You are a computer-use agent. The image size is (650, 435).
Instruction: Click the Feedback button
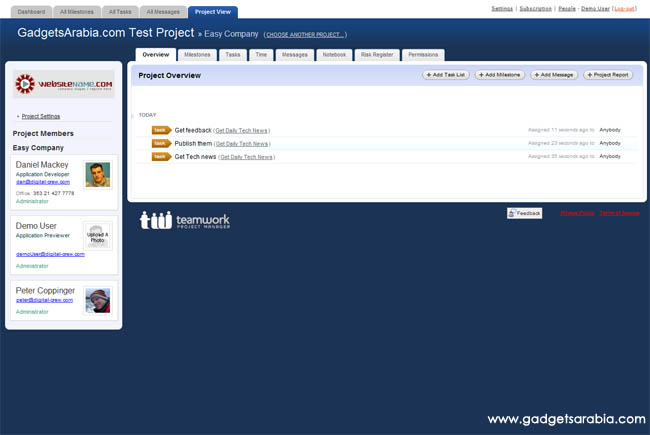[524, 213]
